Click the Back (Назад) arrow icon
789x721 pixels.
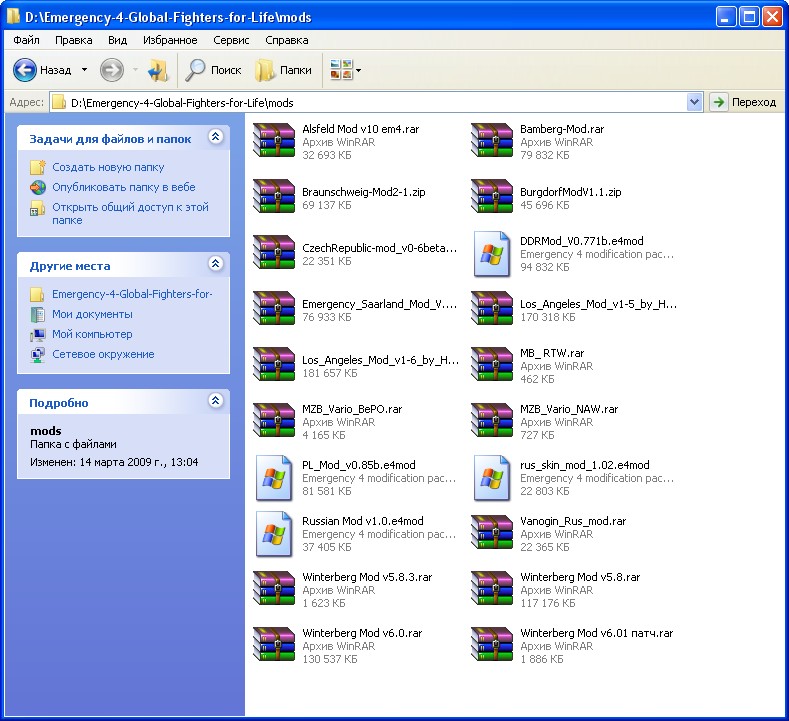point(24,70)
